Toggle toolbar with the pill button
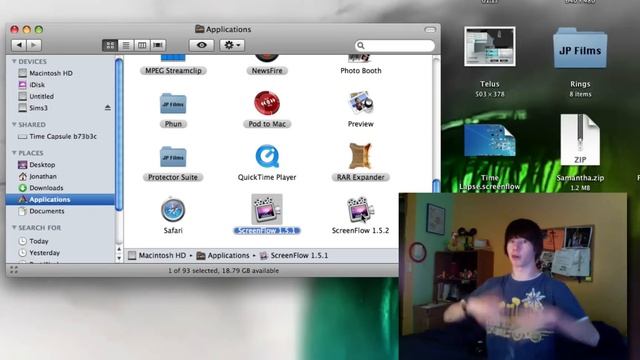The height and width of the screenshot is (360, 640). [x=430, y=29]
